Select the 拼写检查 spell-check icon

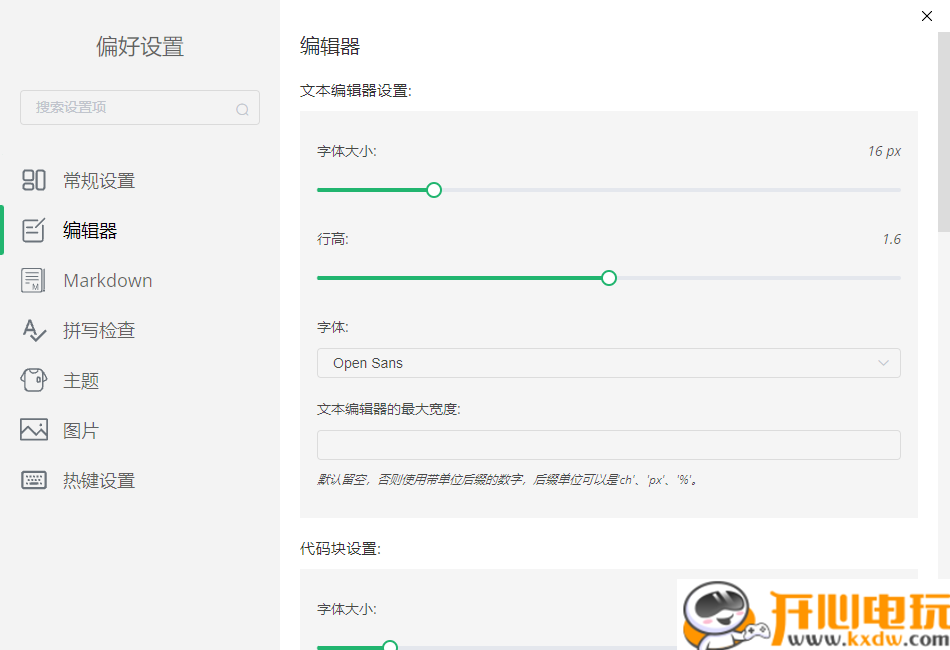point(34,330)
